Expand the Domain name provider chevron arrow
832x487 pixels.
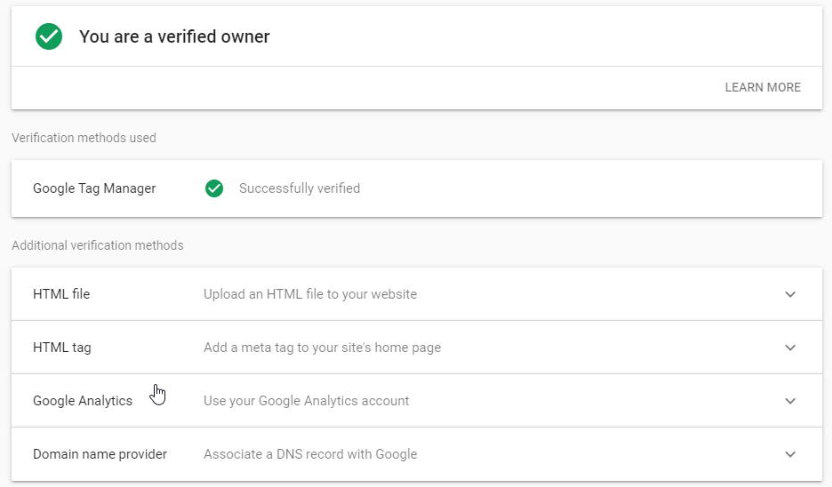coord(790,454)
